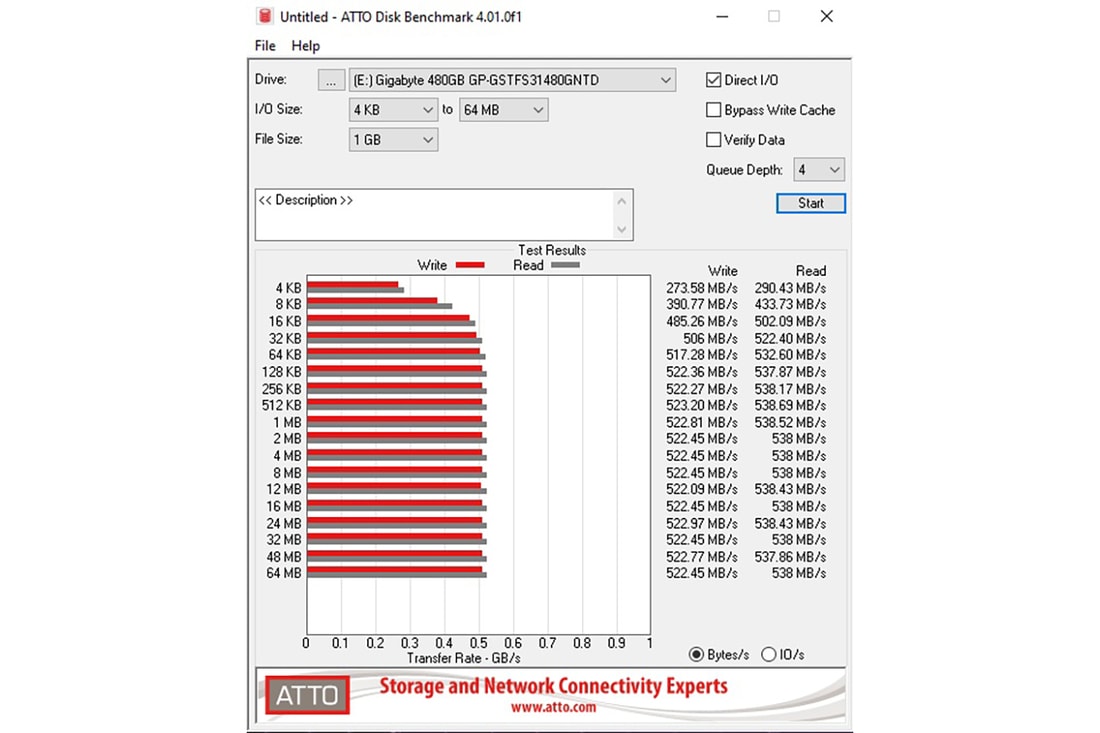Click the 390.77 MB/s write value

(x=702, y=304)
